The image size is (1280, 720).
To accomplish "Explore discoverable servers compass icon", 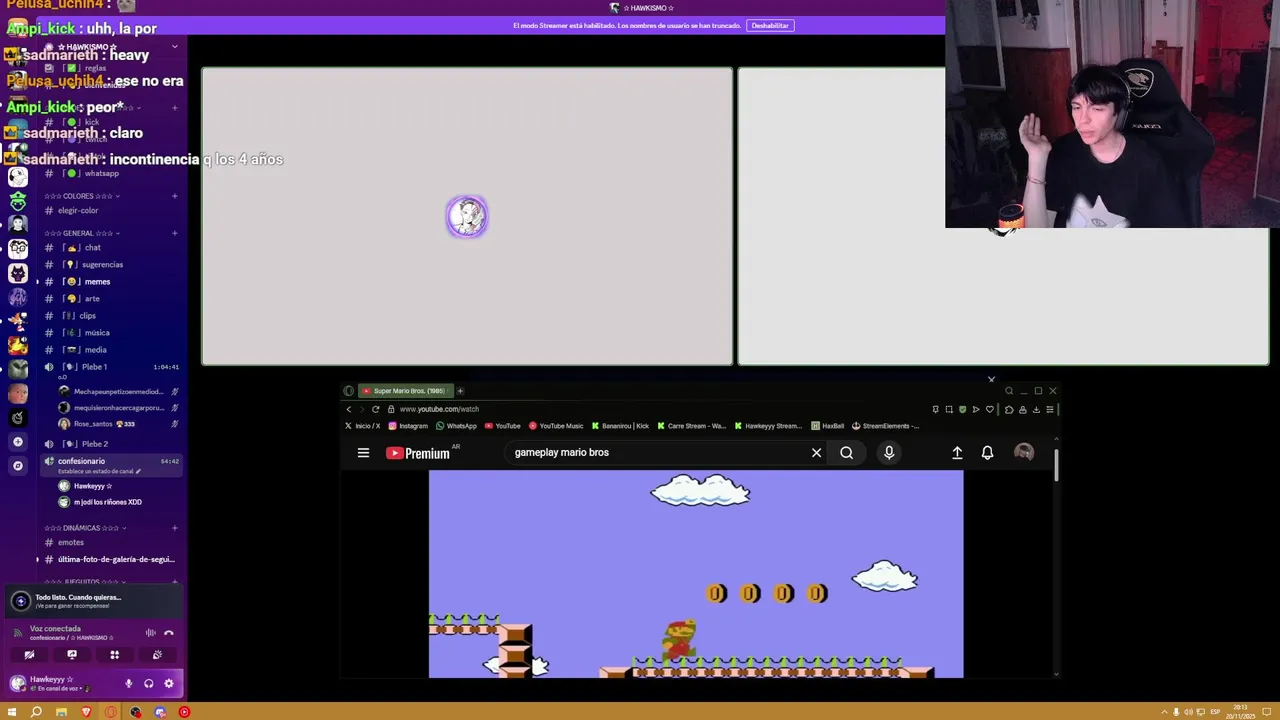I will [18, 466].
